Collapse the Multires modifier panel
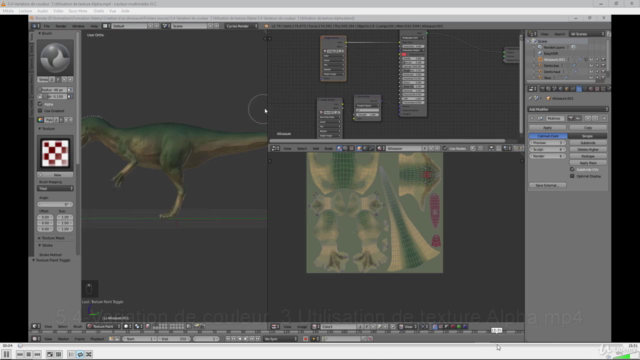The image size is (640, 360). [x=532, y=118]
